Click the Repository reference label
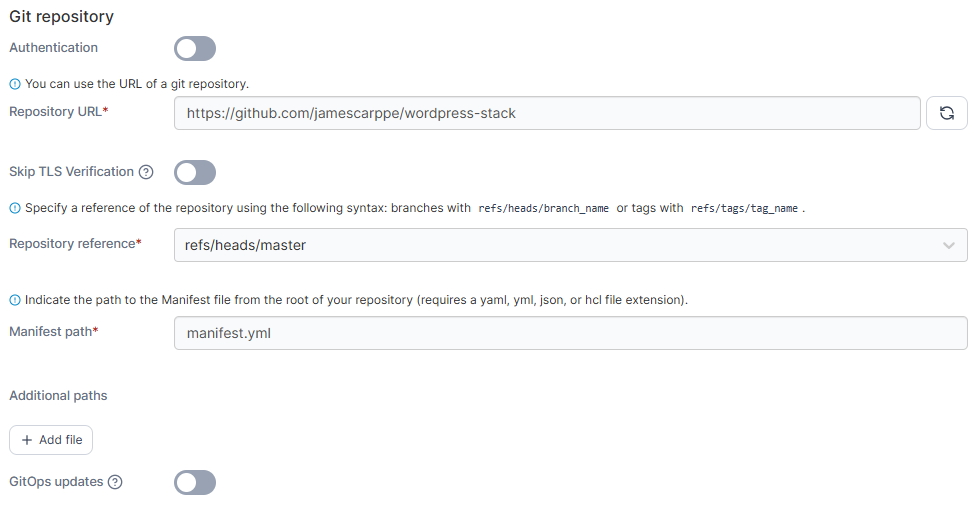This screenshot has height=510, width=980. click(x=72, y=244)
